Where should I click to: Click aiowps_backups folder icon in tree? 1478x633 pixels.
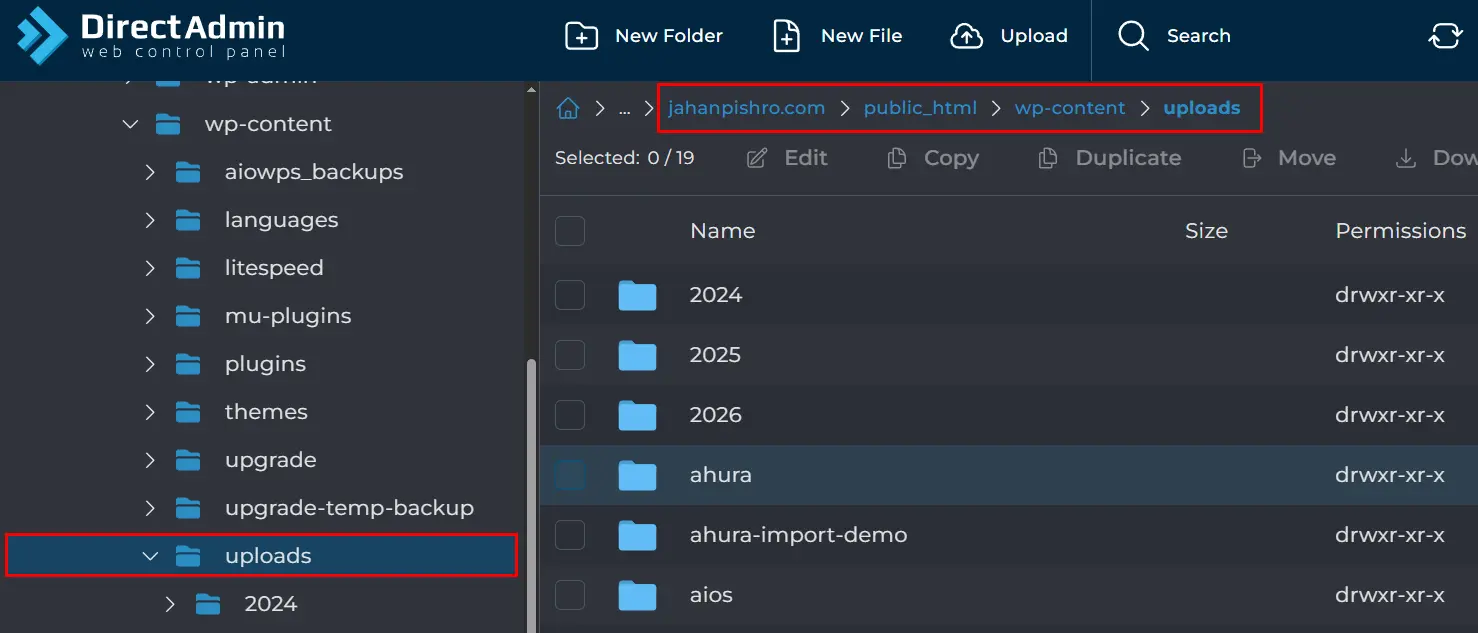[x=188, y=172]
